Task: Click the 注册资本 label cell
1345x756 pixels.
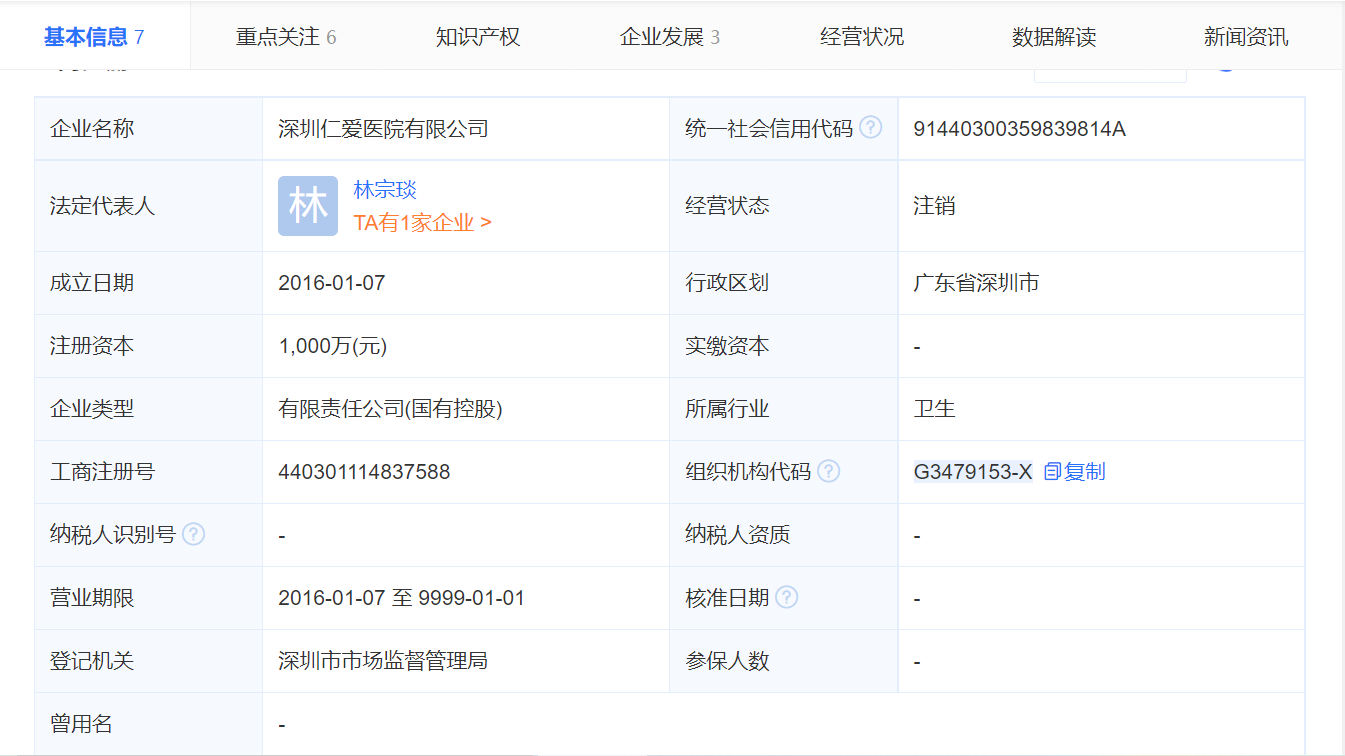Action: pyautogui.click(x=149, y=346)
